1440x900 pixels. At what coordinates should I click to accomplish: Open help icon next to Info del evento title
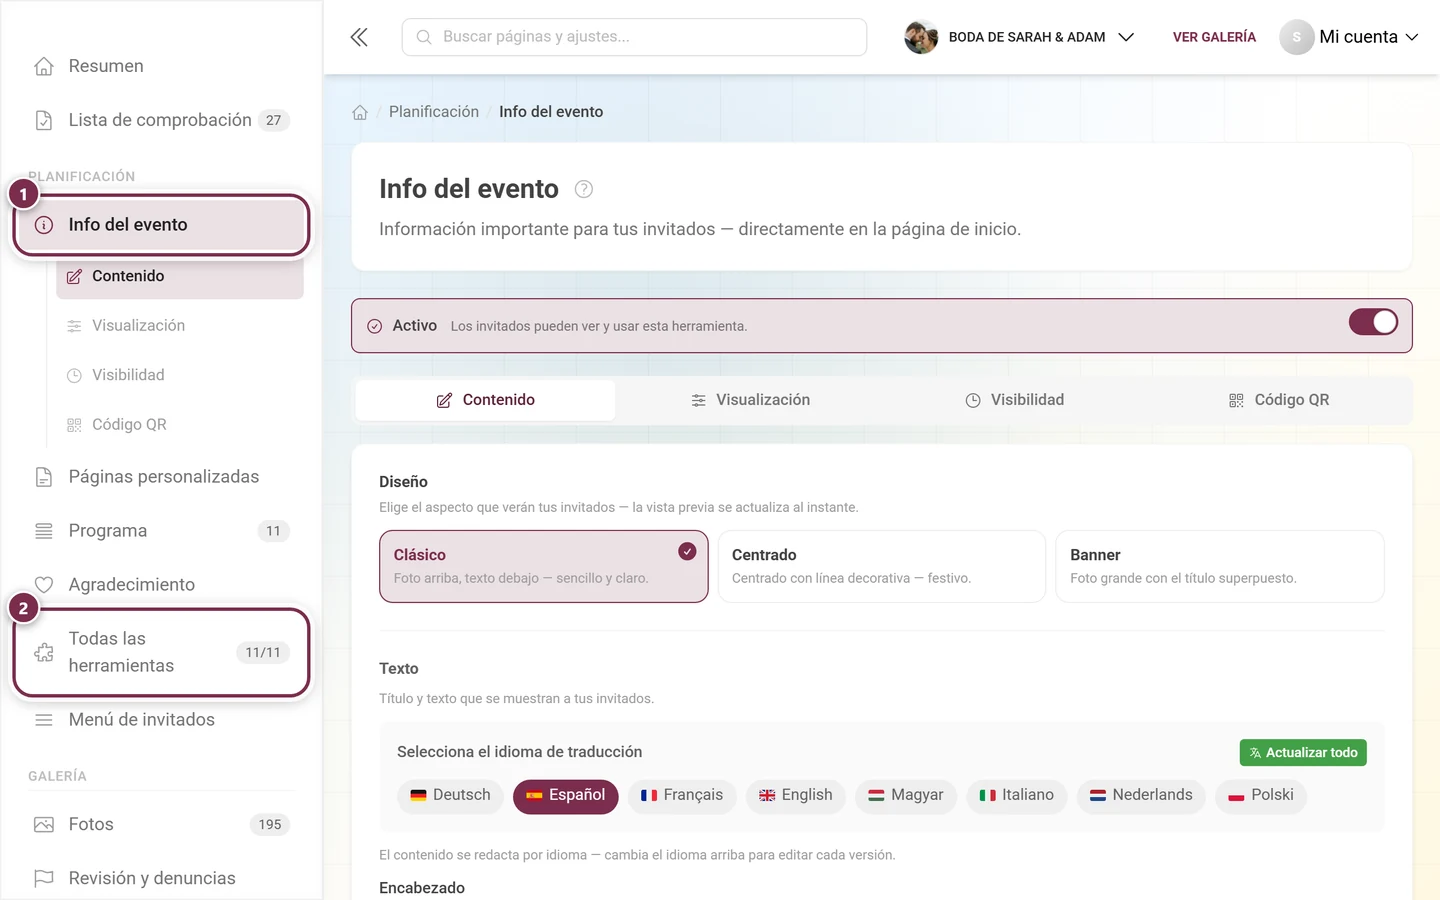pos(584,189)
